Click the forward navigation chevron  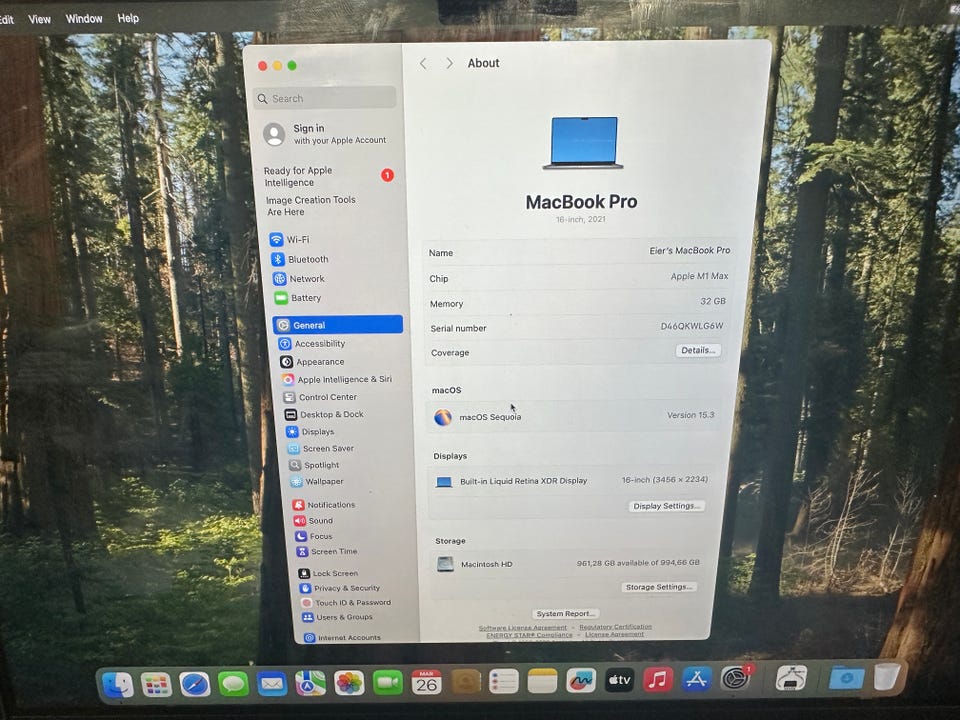449,63
